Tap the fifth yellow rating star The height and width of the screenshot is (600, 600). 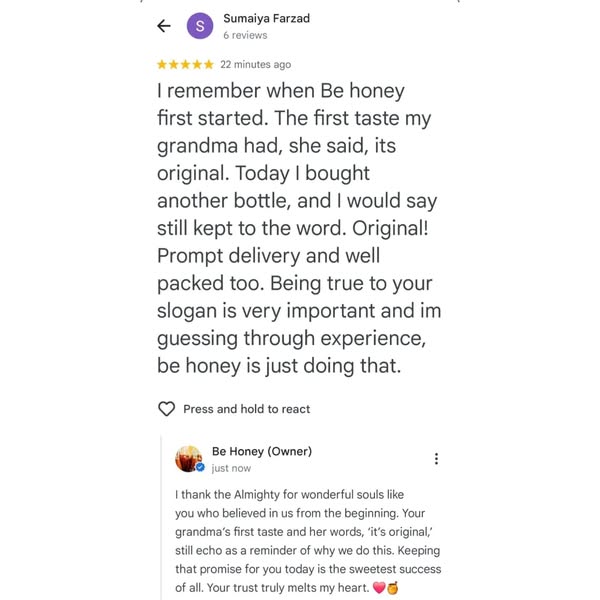[x=209, y=65]
